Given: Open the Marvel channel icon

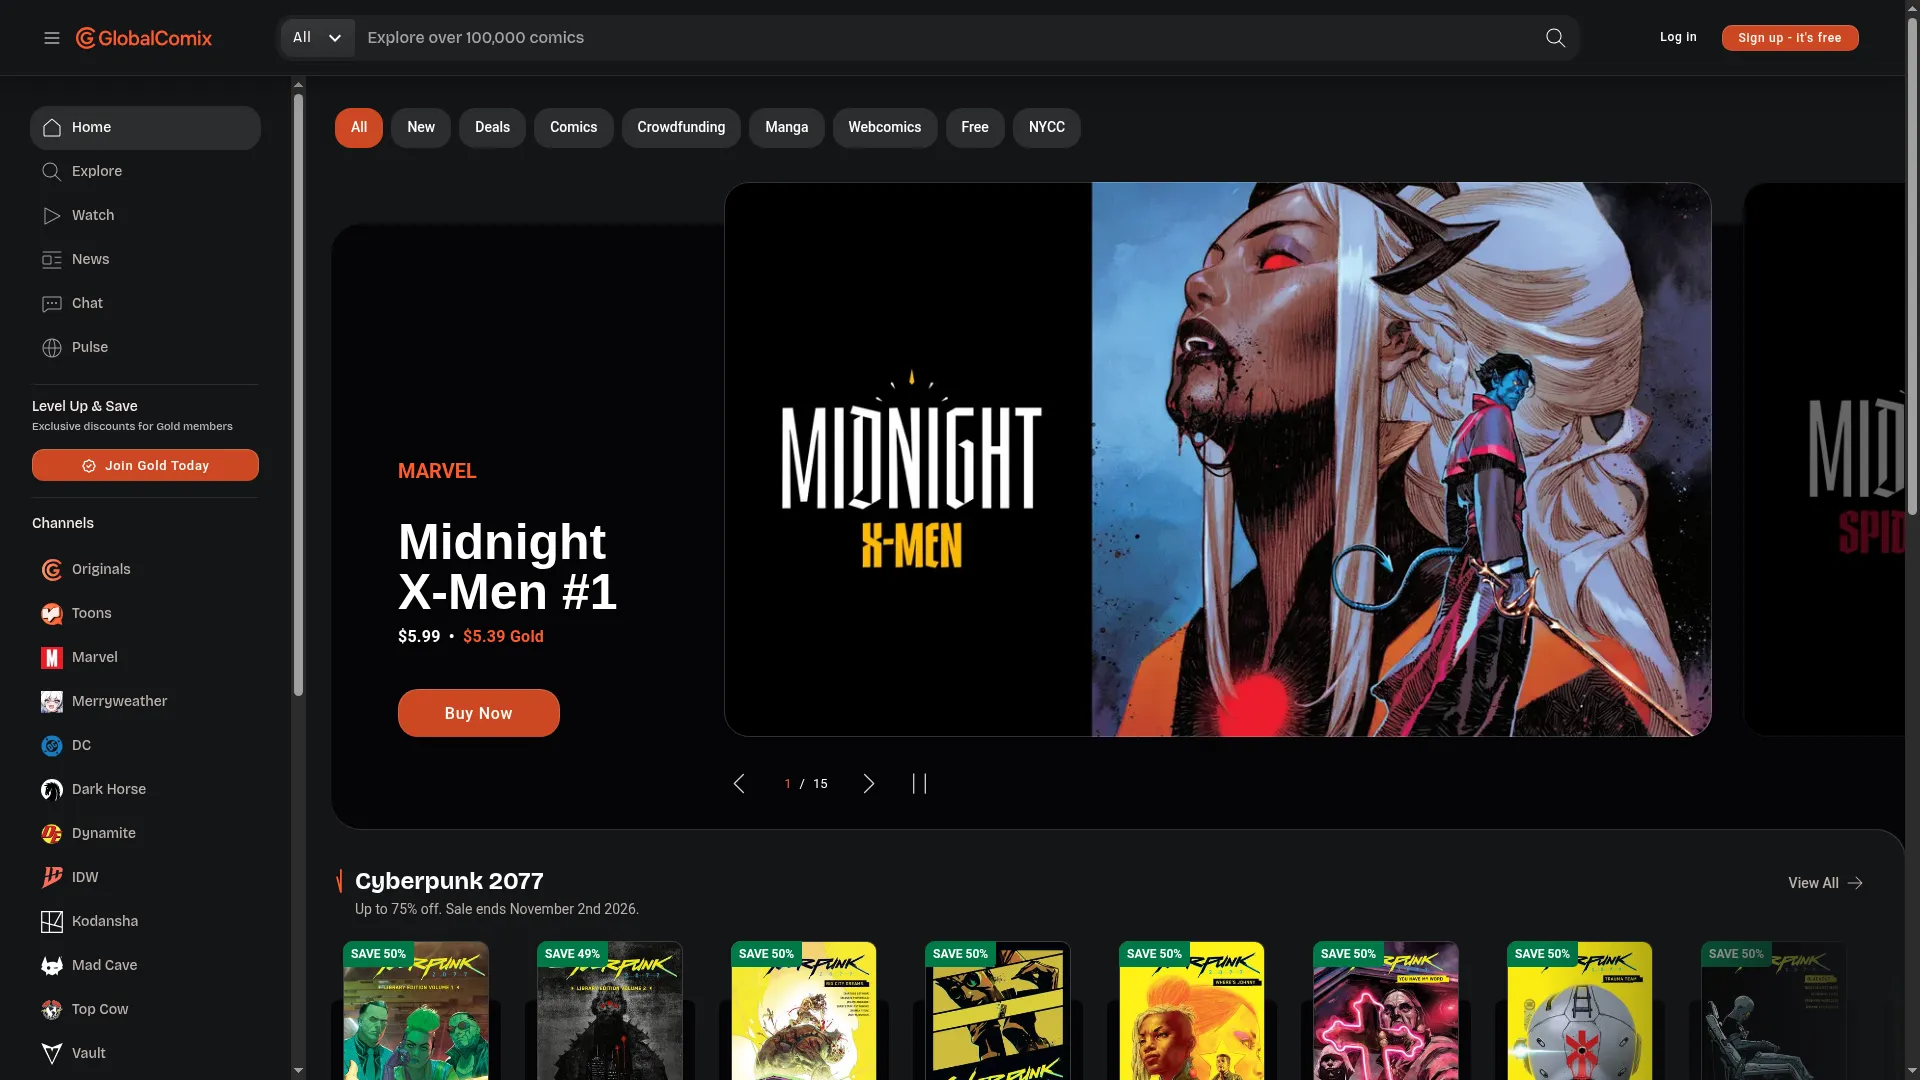Looking at the screenshot, I should (x=52, y=657).
